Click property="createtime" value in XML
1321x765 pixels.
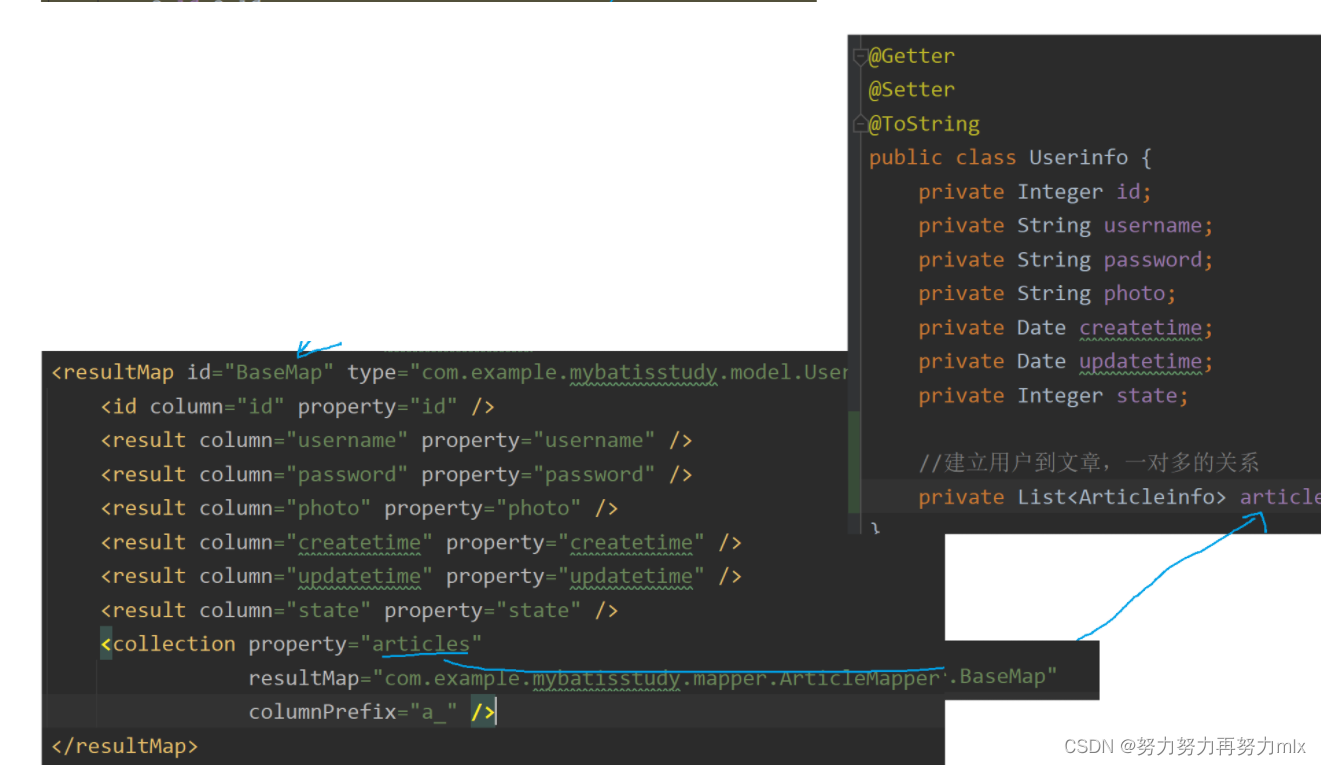pos(631,542)
